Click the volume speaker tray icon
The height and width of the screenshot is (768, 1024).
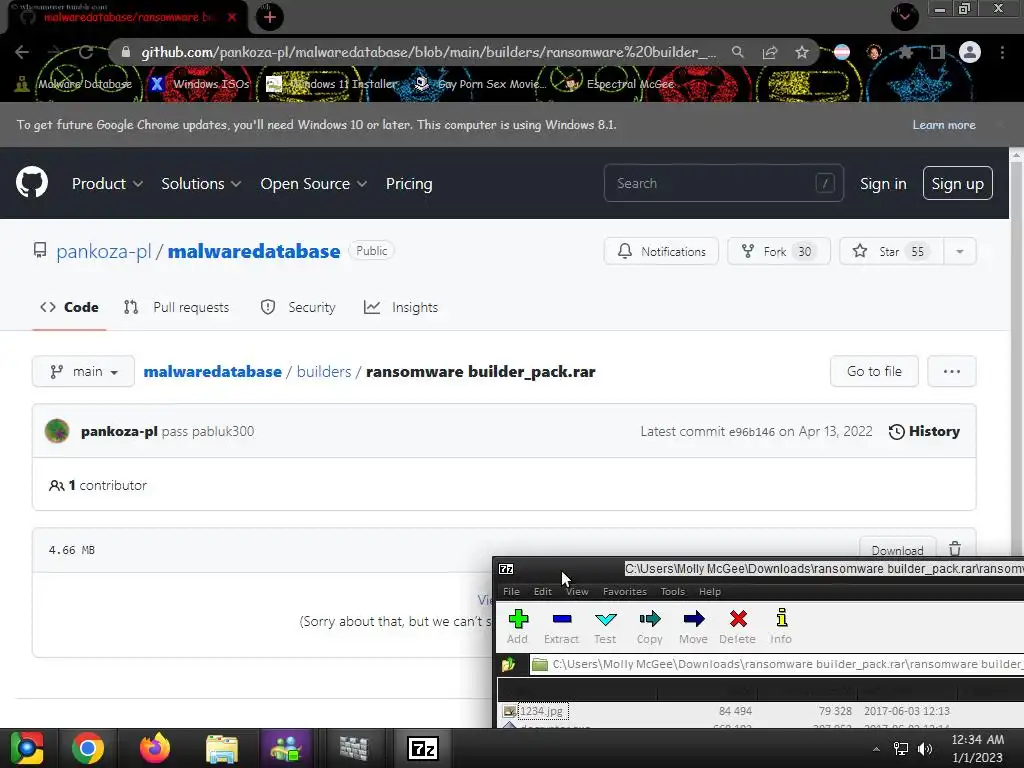925,749
